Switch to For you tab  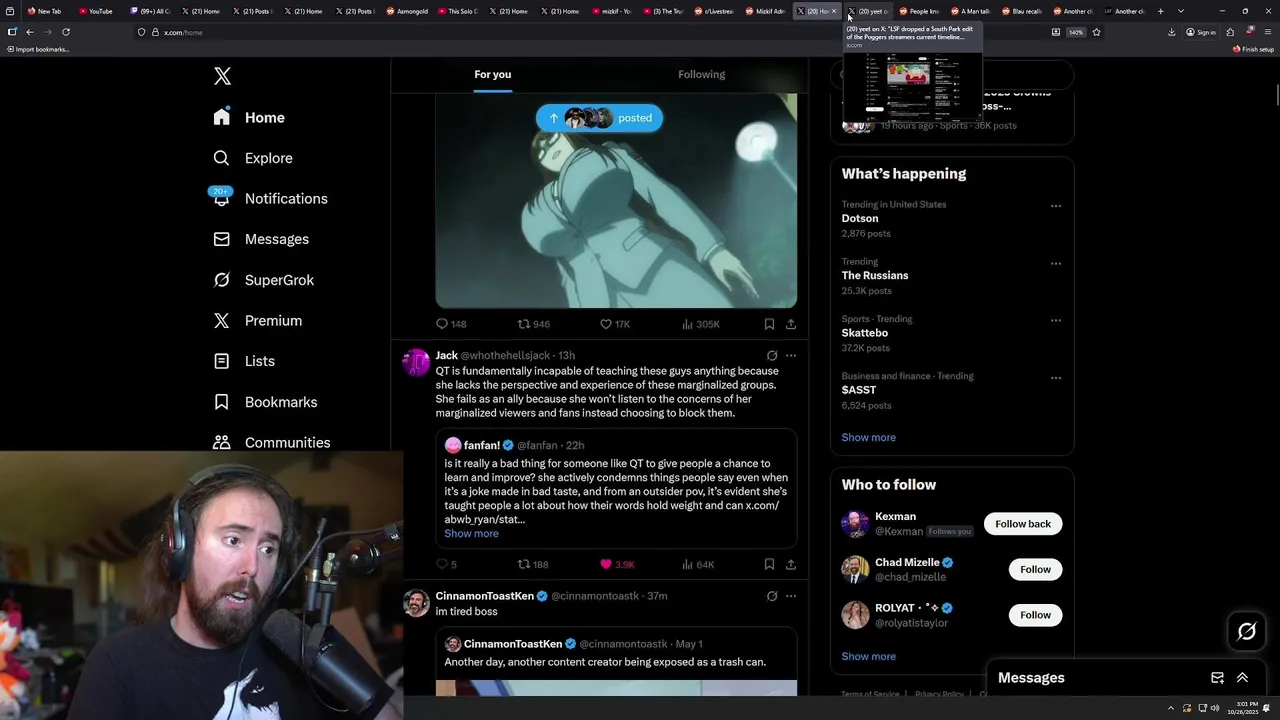pyautogui.click(x=493, y=74)
